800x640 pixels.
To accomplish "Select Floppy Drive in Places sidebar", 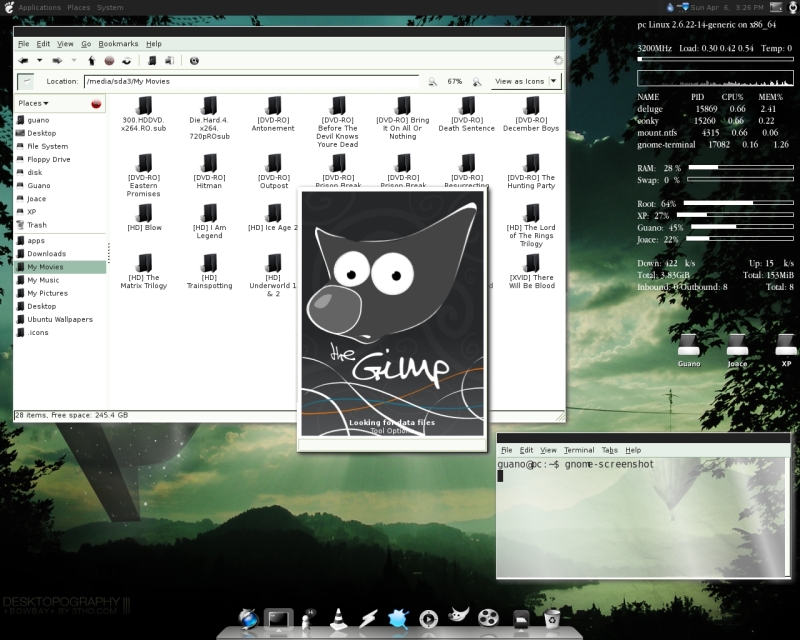I will pyautogui.click(x=60, y=159).
